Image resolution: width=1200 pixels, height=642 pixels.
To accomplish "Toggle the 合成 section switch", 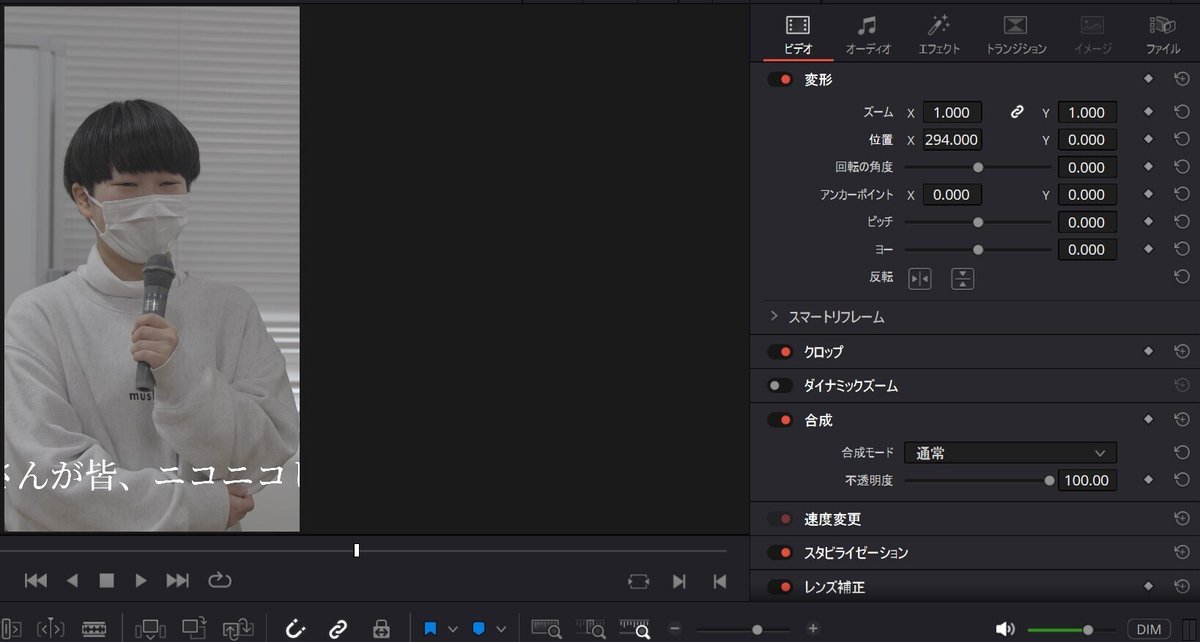I will coord(780,420).
